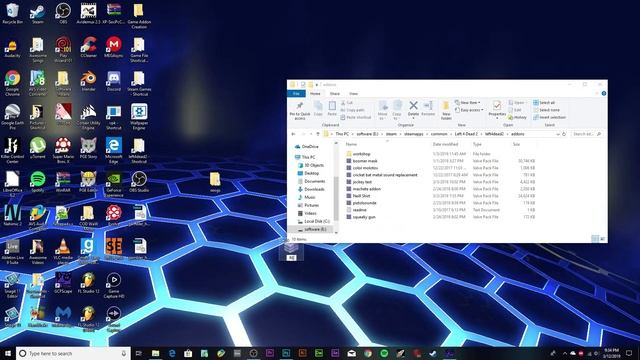Select the Discord desktop shortcut
The width and height of the screenshot is (640, 360).
tap(113, 81)
